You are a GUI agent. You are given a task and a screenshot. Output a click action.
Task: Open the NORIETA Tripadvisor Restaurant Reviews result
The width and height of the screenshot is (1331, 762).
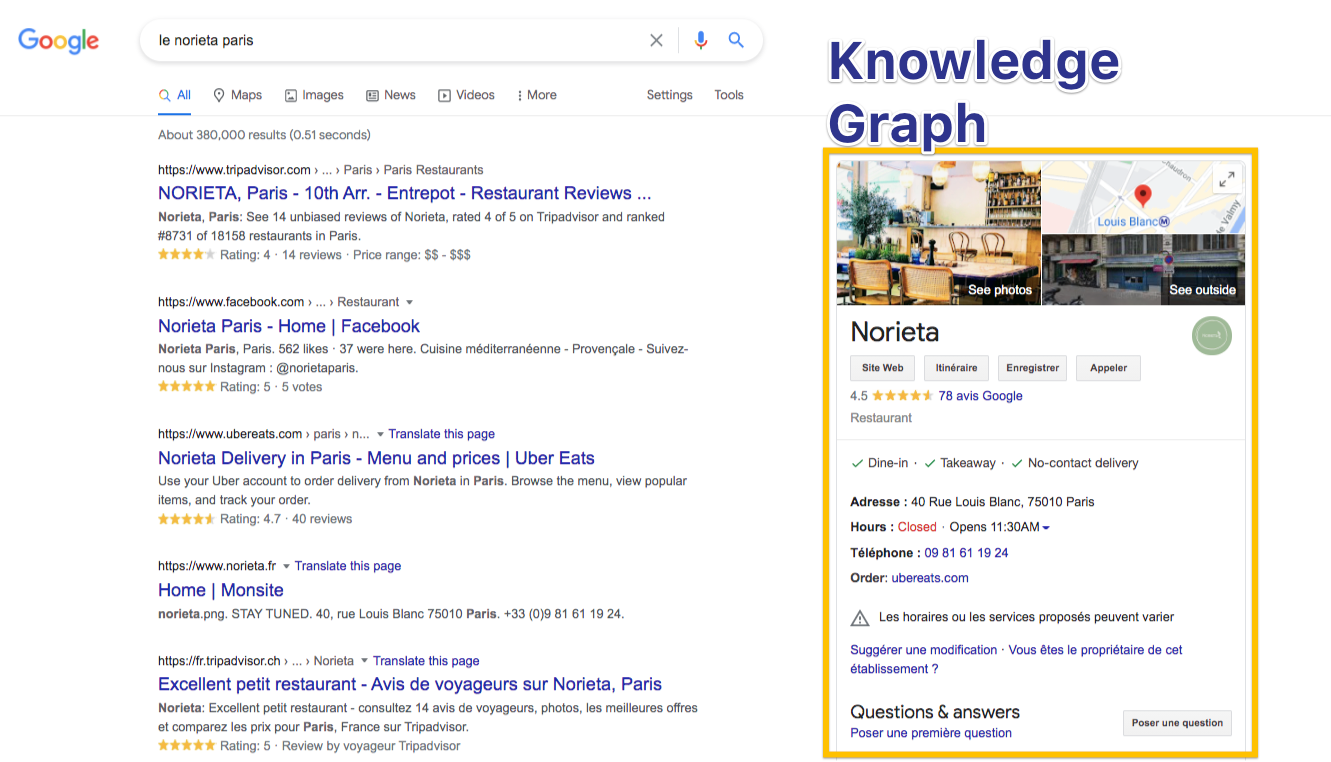(x=405, y=193)
